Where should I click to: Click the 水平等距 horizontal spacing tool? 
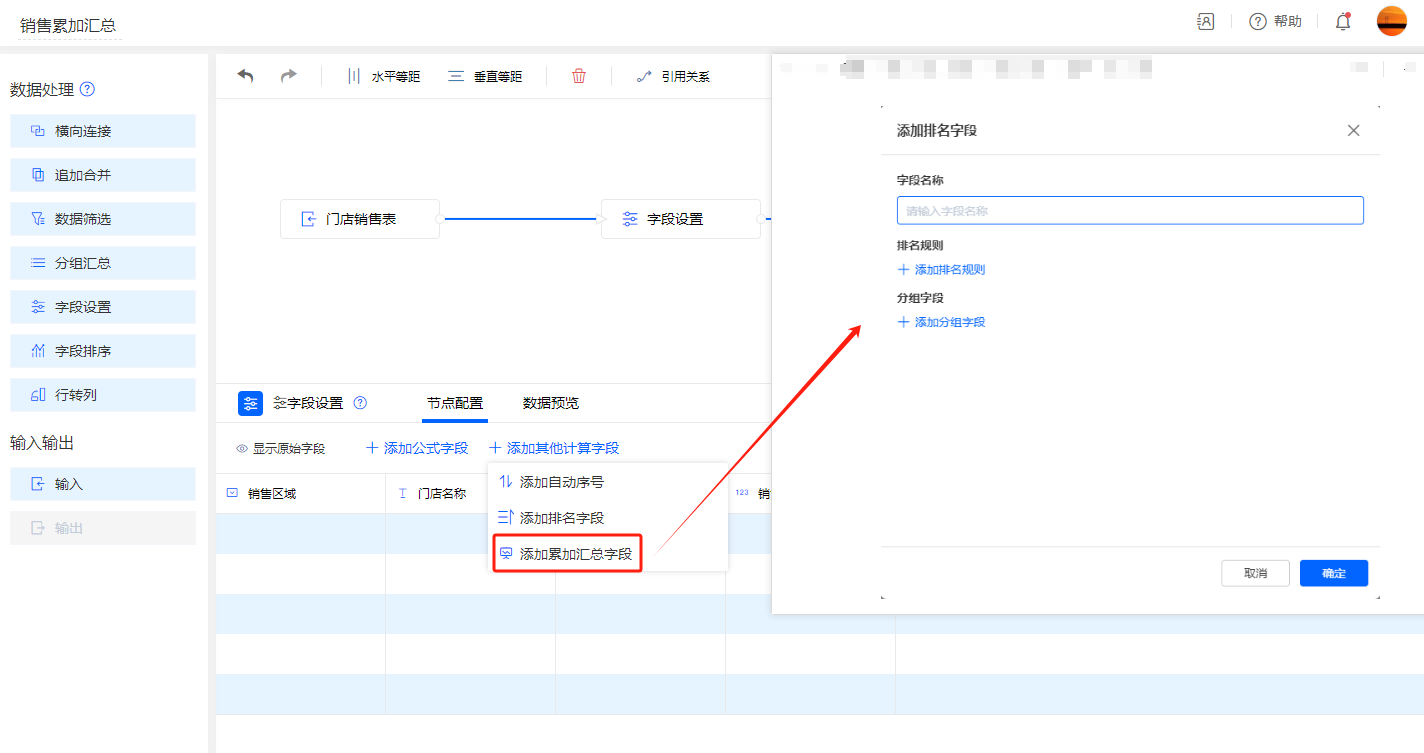(x=383, y=76)
